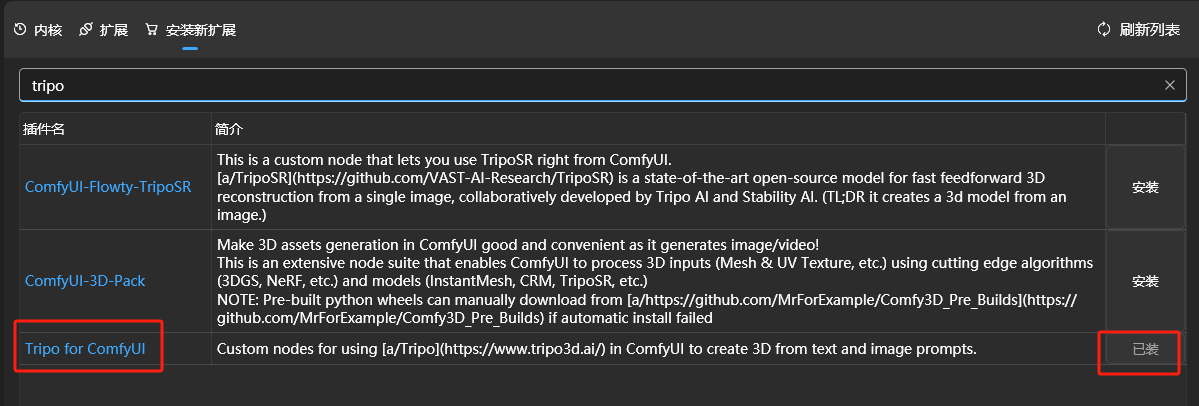Screen dimensions: 1199x406
Task: Open the ComfyUI-Flowty-TripoSR plugin link
Action: (108, 187)
